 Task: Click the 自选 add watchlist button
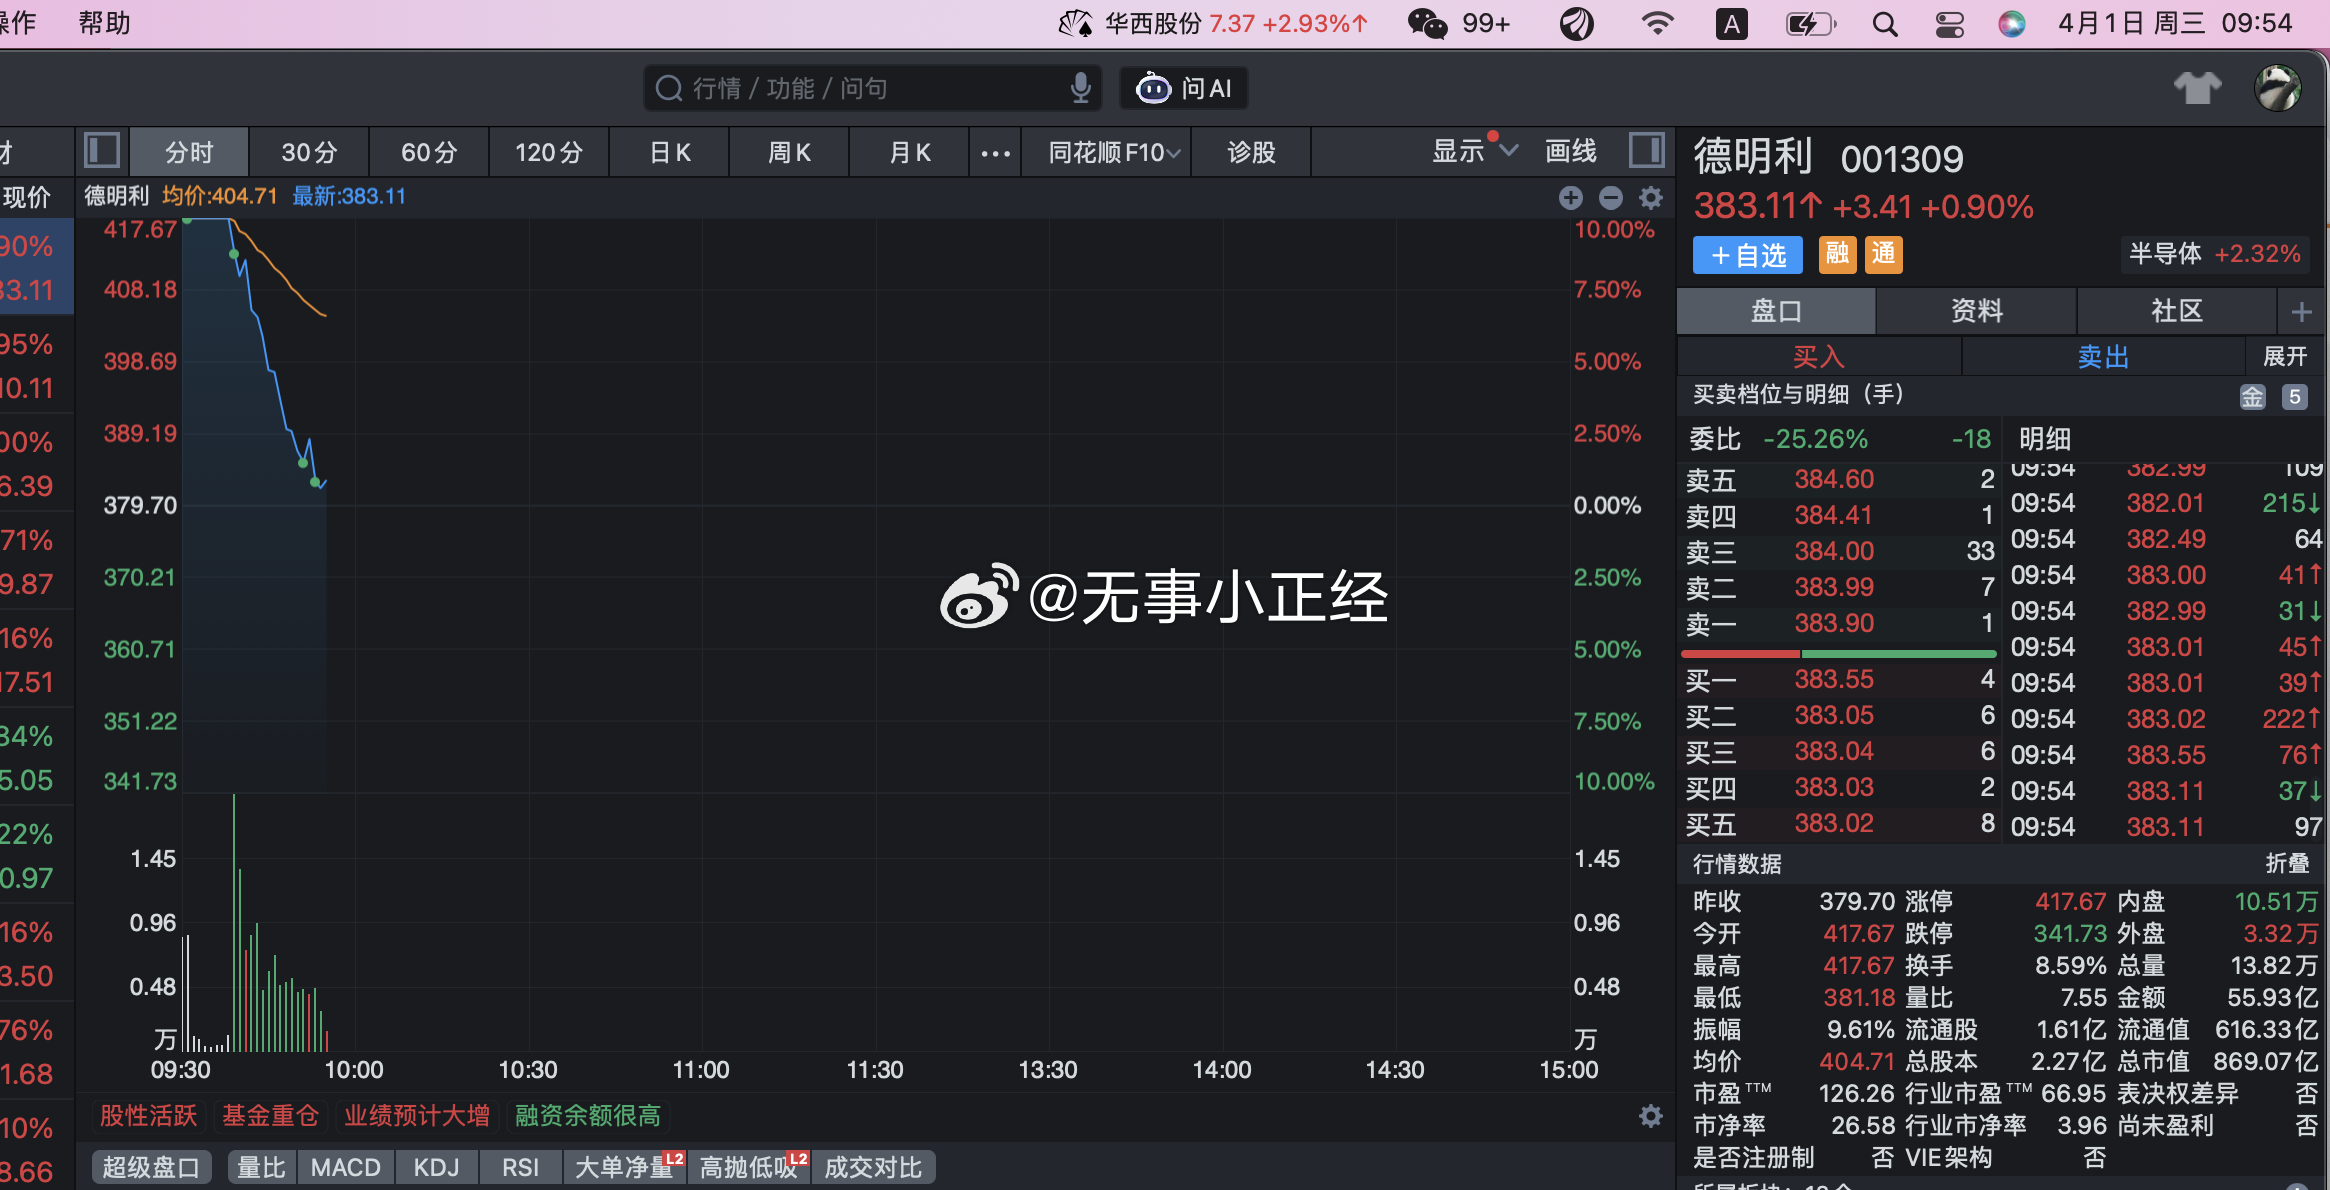pyautogui.click(x=1747, y=255)
